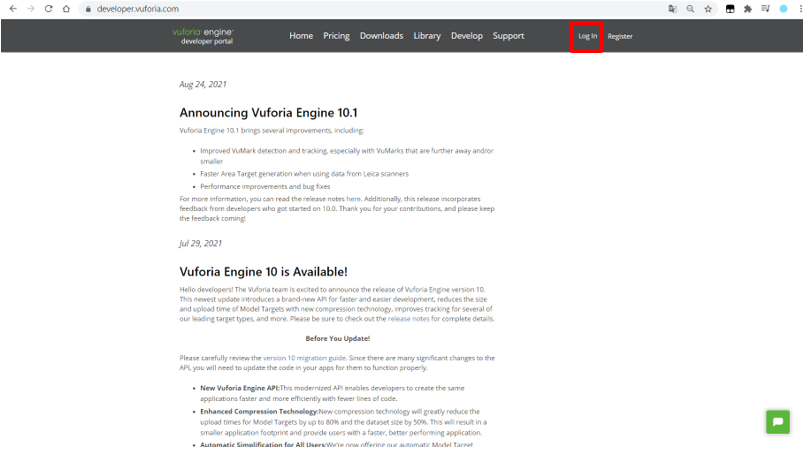Click the 'Jul 29, 2021' date text
803x456 pixels.
coord(201,243)
